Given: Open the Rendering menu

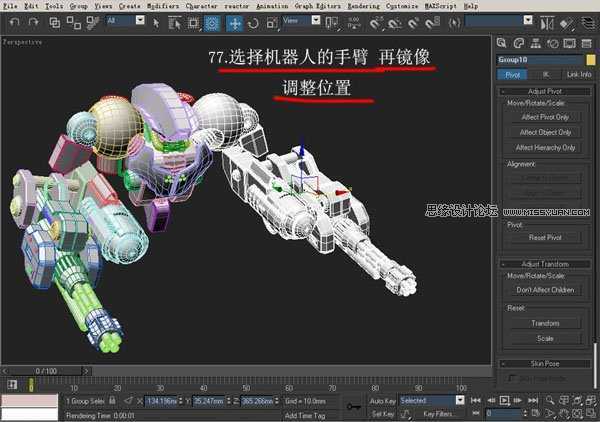Looking at the screenshot, I should click(364, 6).
